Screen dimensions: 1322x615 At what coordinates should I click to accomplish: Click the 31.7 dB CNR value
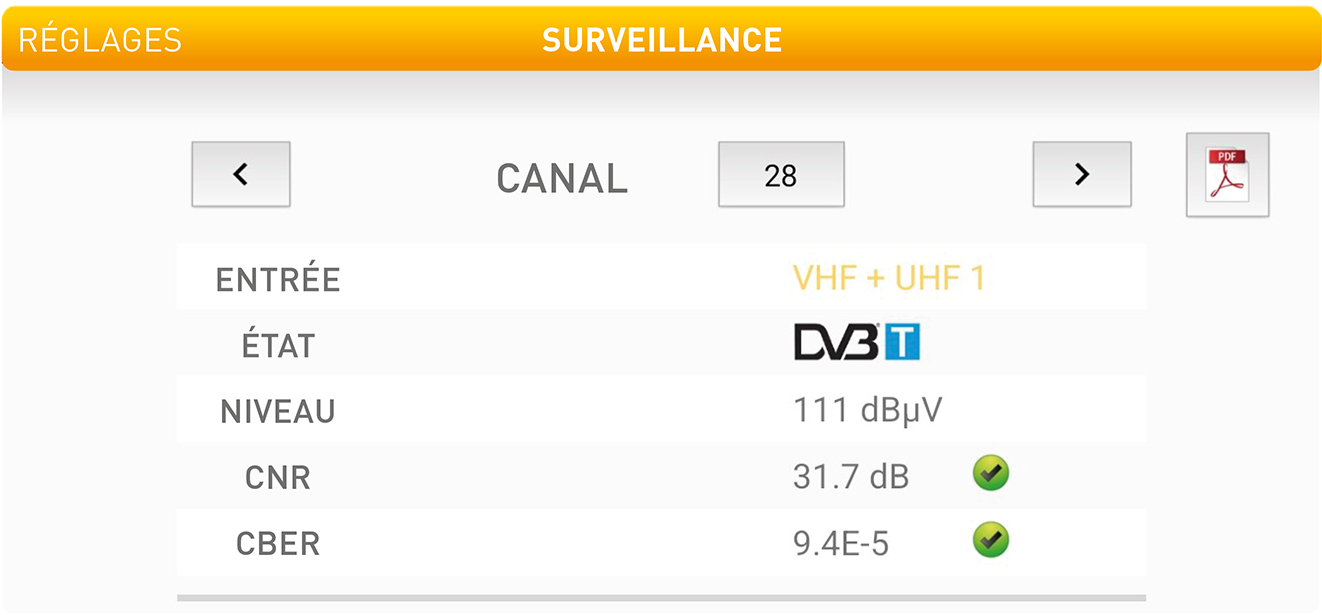pyautogui.click(x=851, y=477)
